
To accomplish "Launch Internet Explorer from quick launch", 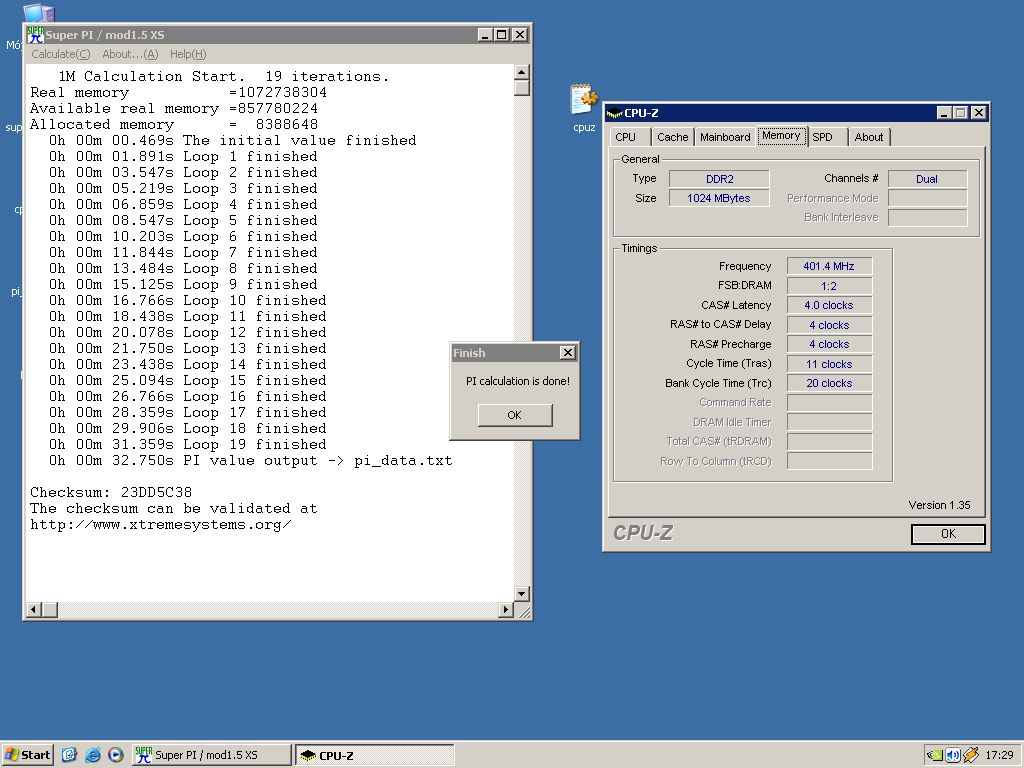I will (x=93, y=755).
